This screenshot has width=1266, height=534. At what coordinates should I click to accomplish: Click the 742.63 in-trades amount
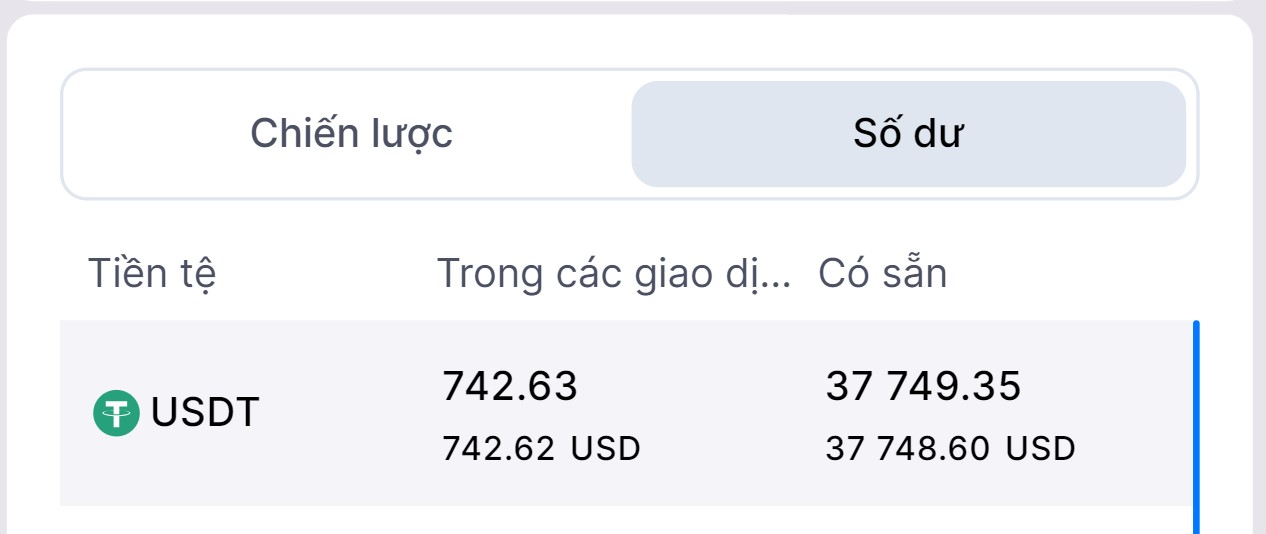tap(510, 386)
